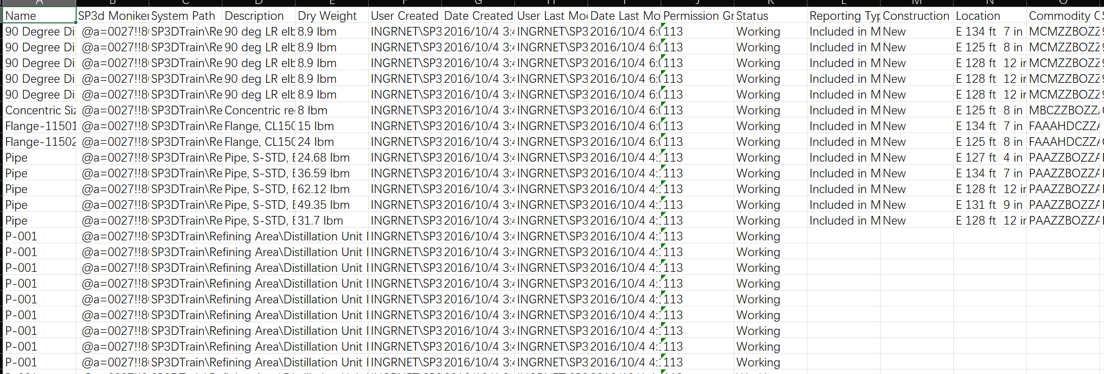This screenshot has height=374, width=1104.
Task: Click the 49.35 lbm dry weight cell
Action: click(332, 205)
